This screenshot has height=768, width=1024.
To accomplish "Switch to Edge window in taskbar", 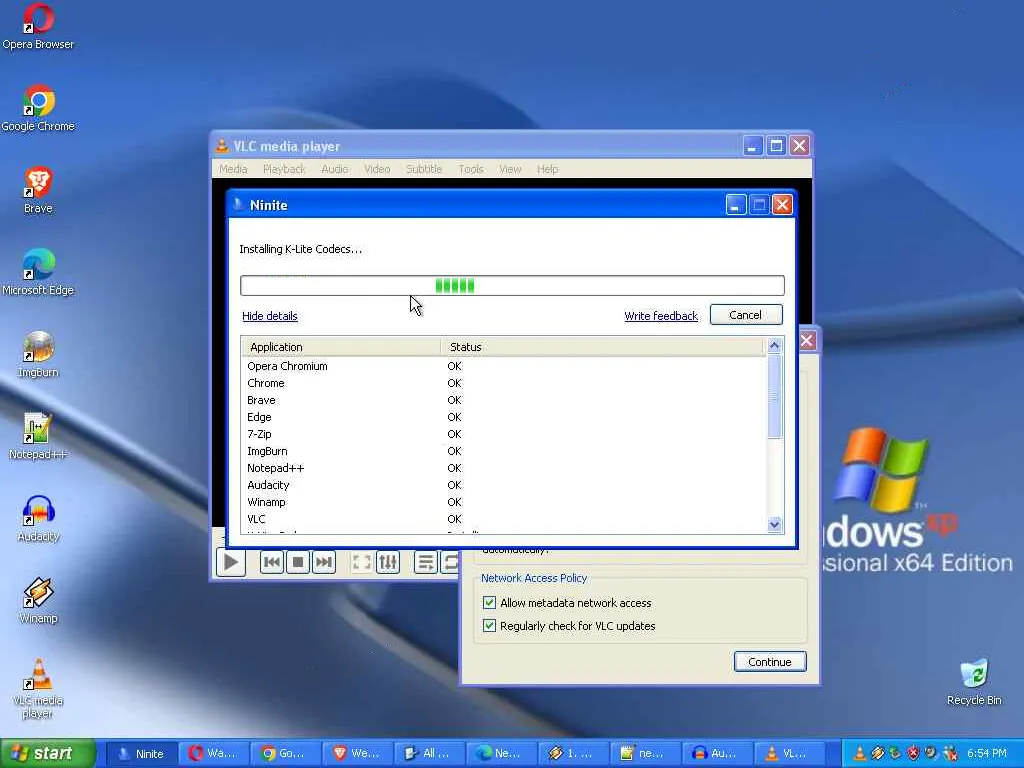I will 502,754.
